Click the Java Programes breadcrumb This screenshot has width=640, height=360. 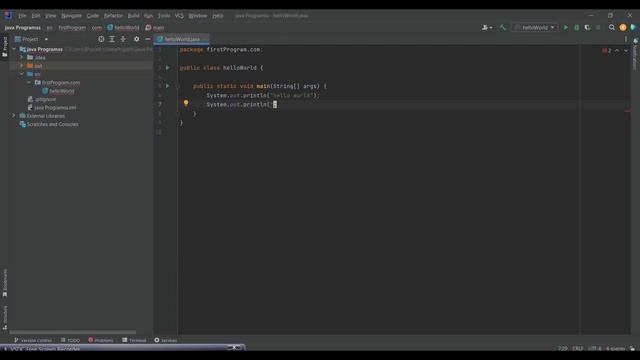22,28
